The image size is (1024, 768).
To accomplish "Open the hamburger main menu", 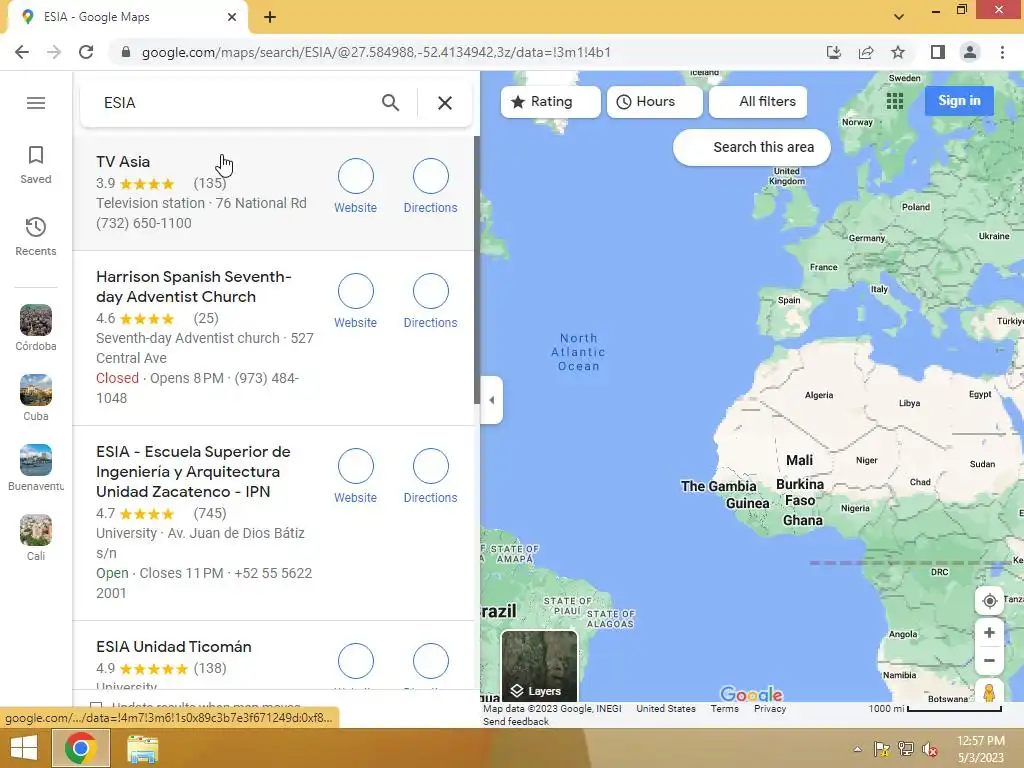I will coord(36,103).
